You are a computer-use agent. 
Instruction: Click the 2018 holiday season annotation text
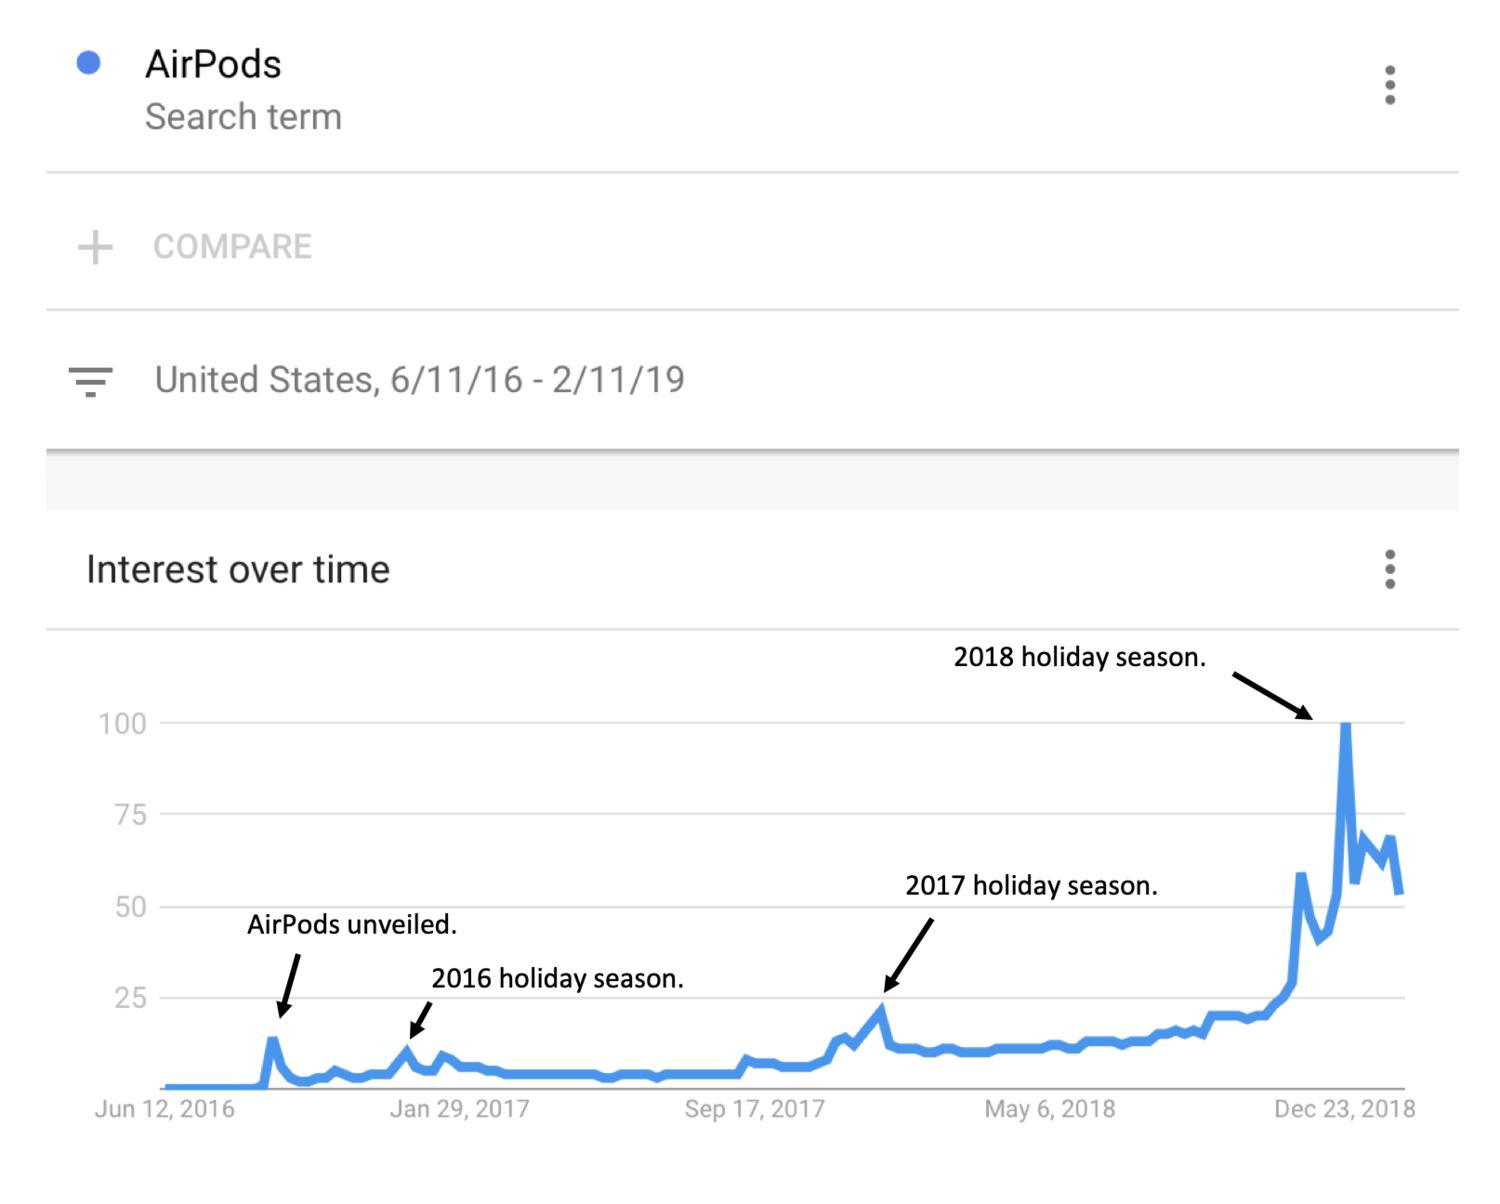[1079, 657]
